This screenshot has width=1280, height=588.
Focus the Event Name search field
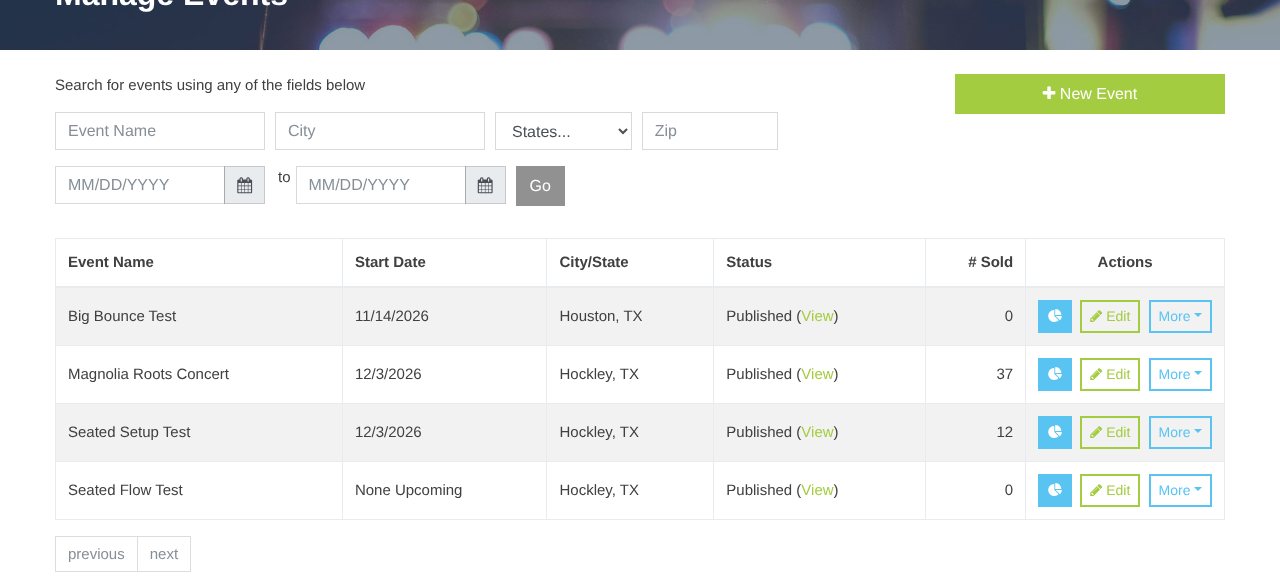(x=160, y=131)
